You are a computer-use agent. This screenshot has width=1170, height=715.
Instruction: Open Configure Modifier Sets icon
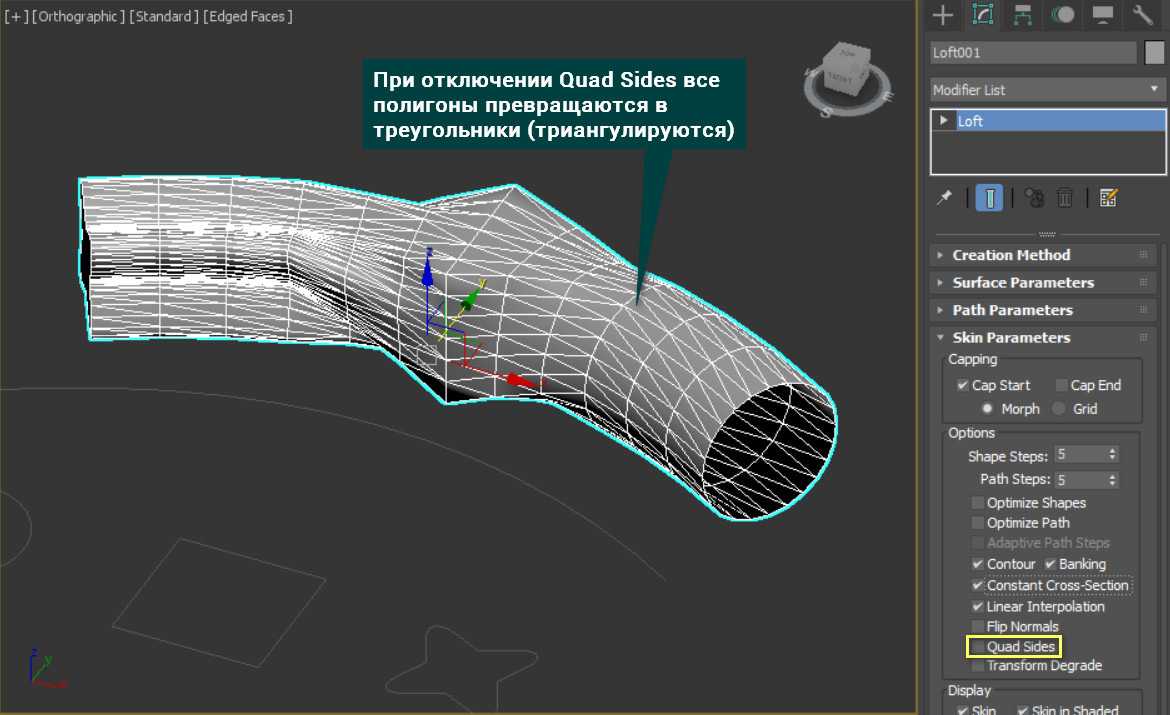pyautogui.click(x=1107, y=197)
